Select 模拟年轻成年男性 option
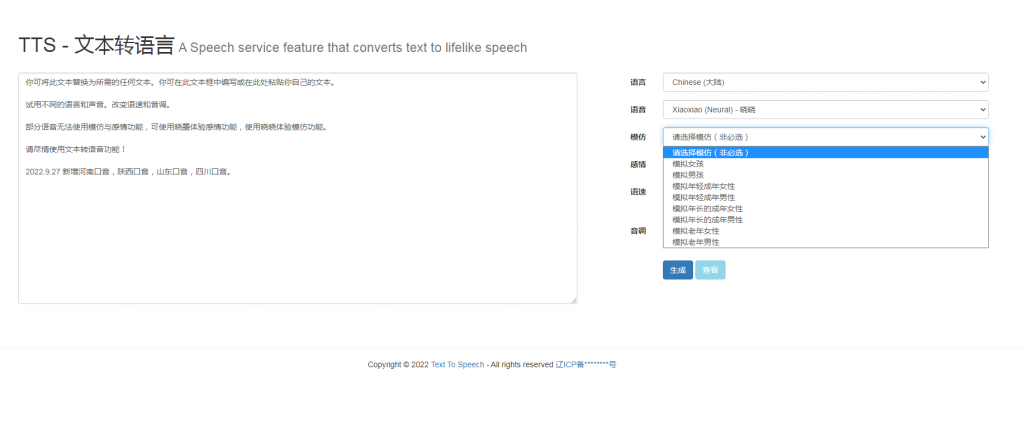1024x422 pixels. [703, 197]
